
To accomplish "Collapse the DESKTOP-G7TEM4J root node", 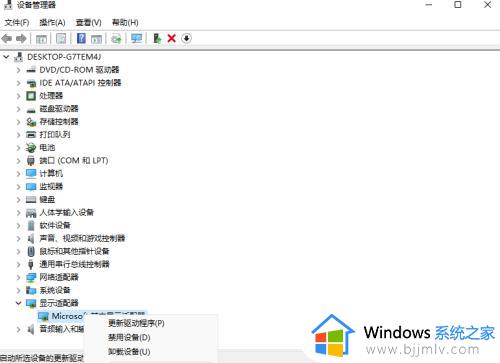I will click(x=6, y=57).
